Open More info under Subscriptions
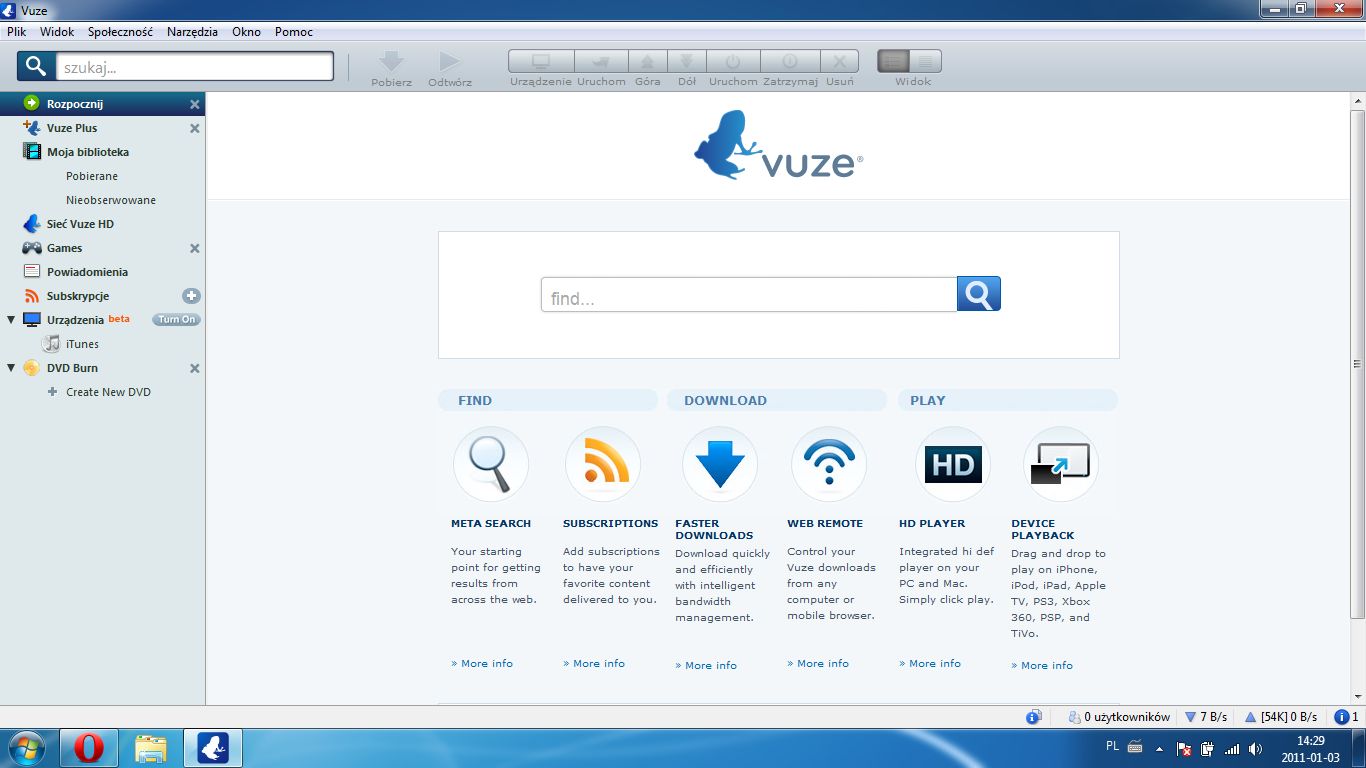 pos(594,663)
